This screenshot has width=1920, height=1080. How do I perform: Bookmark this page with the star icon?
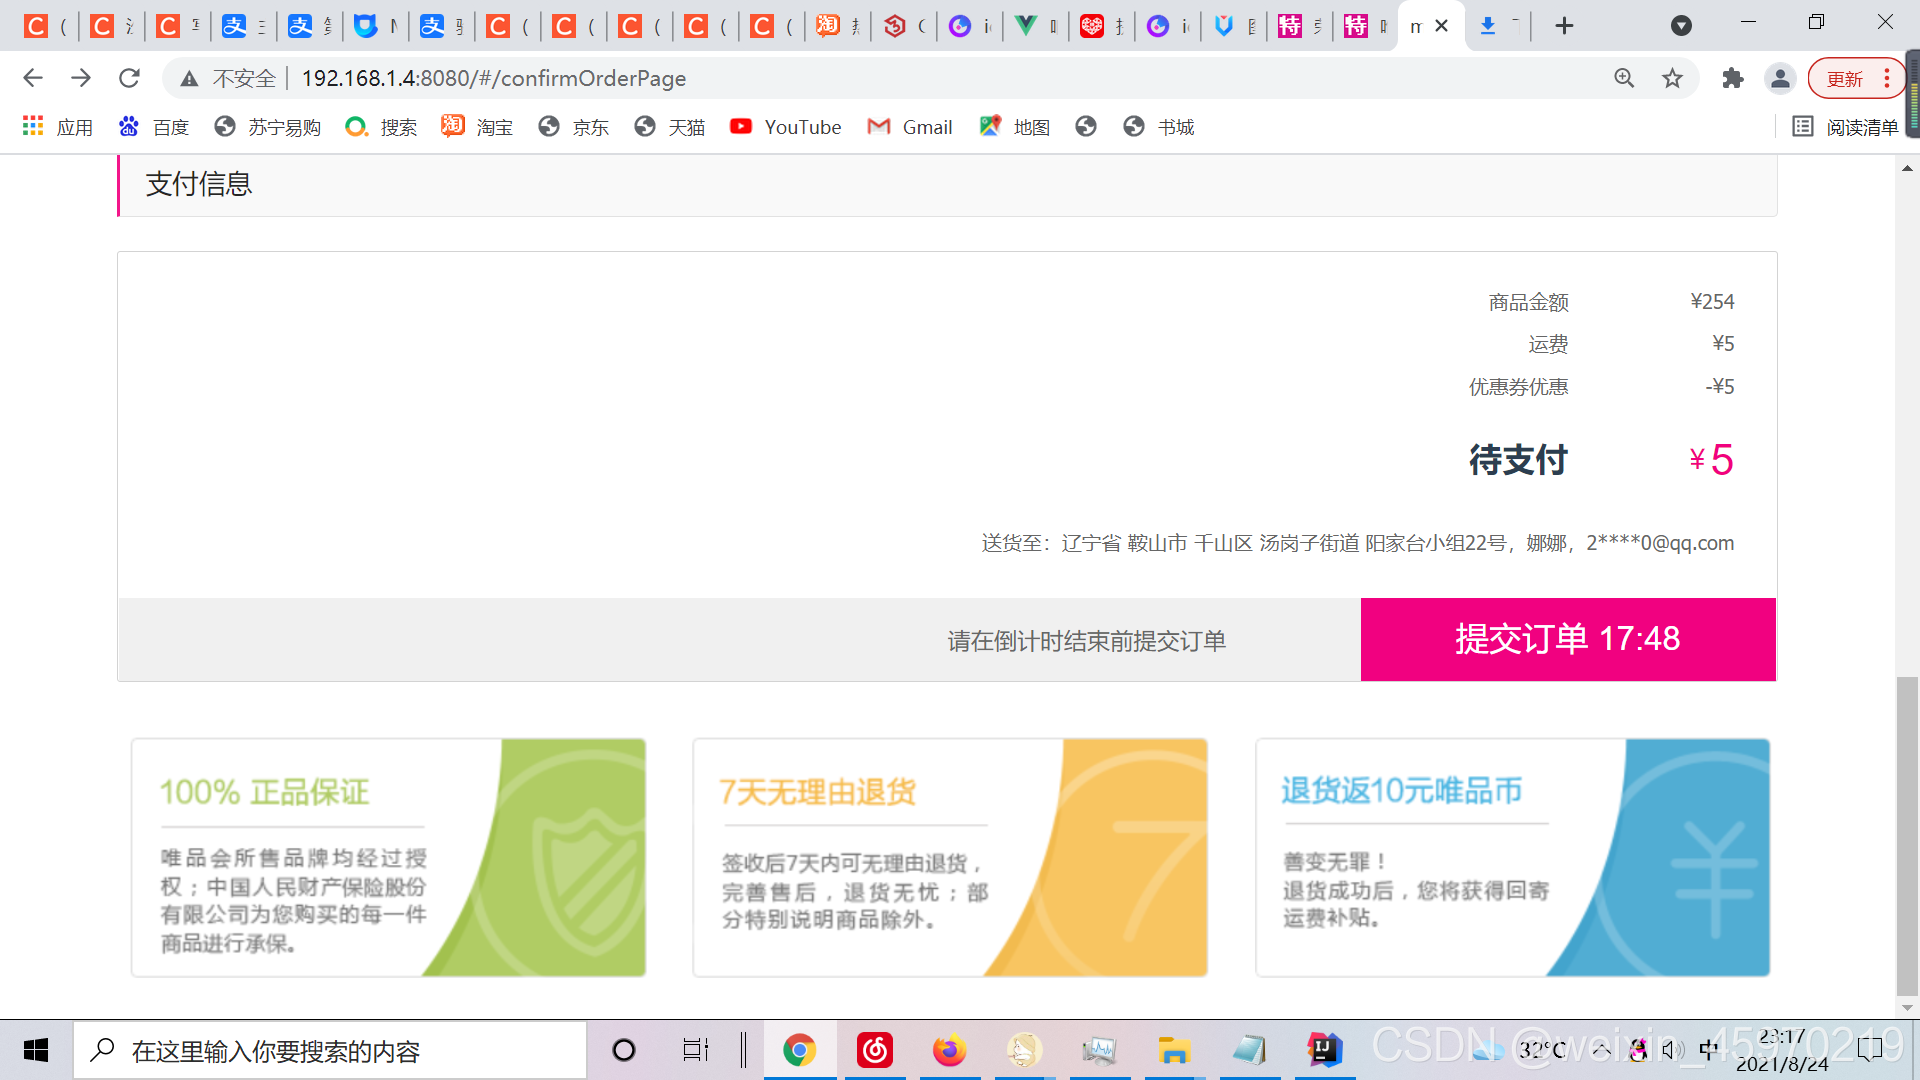point(1673,78)
